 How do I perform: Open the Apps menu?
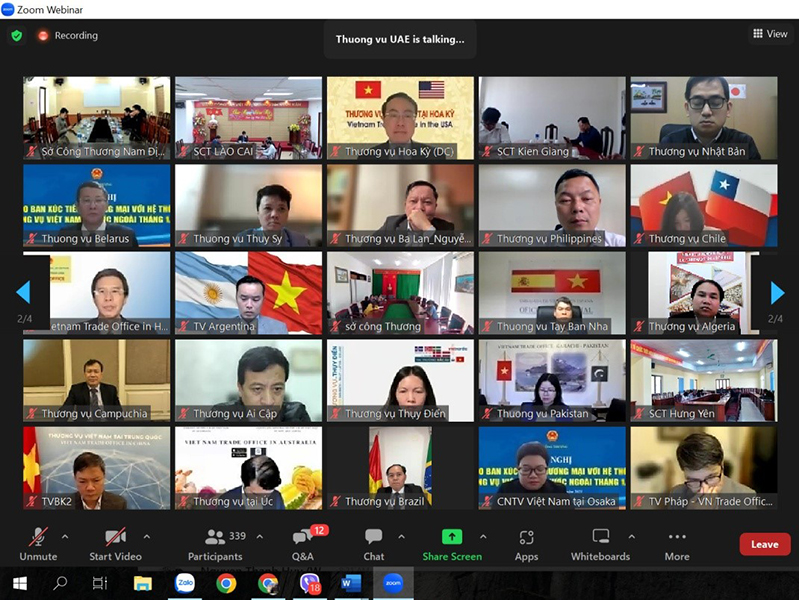point(526,543)
